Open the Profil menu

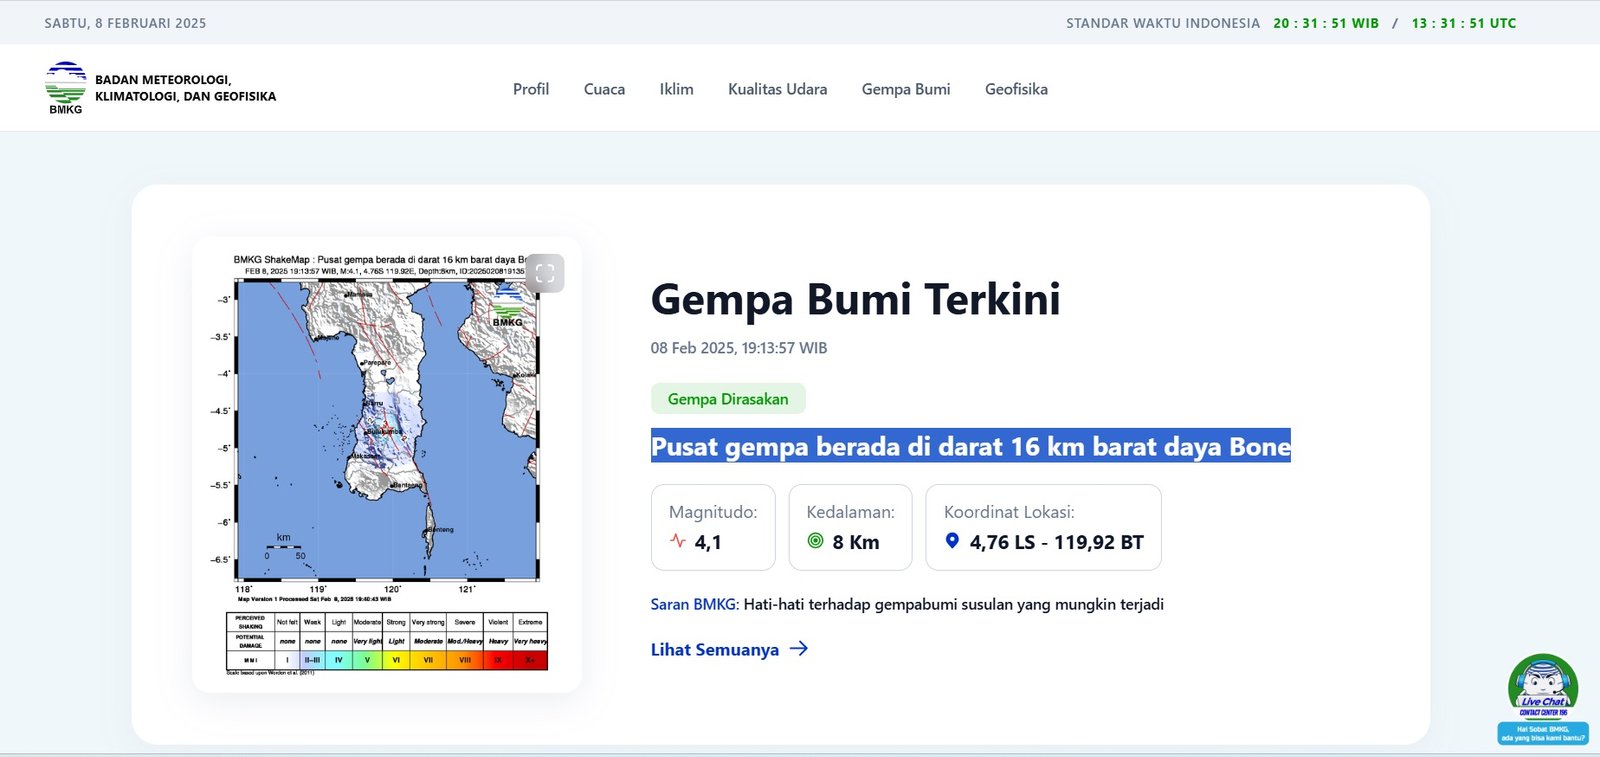tap(530, 89)
